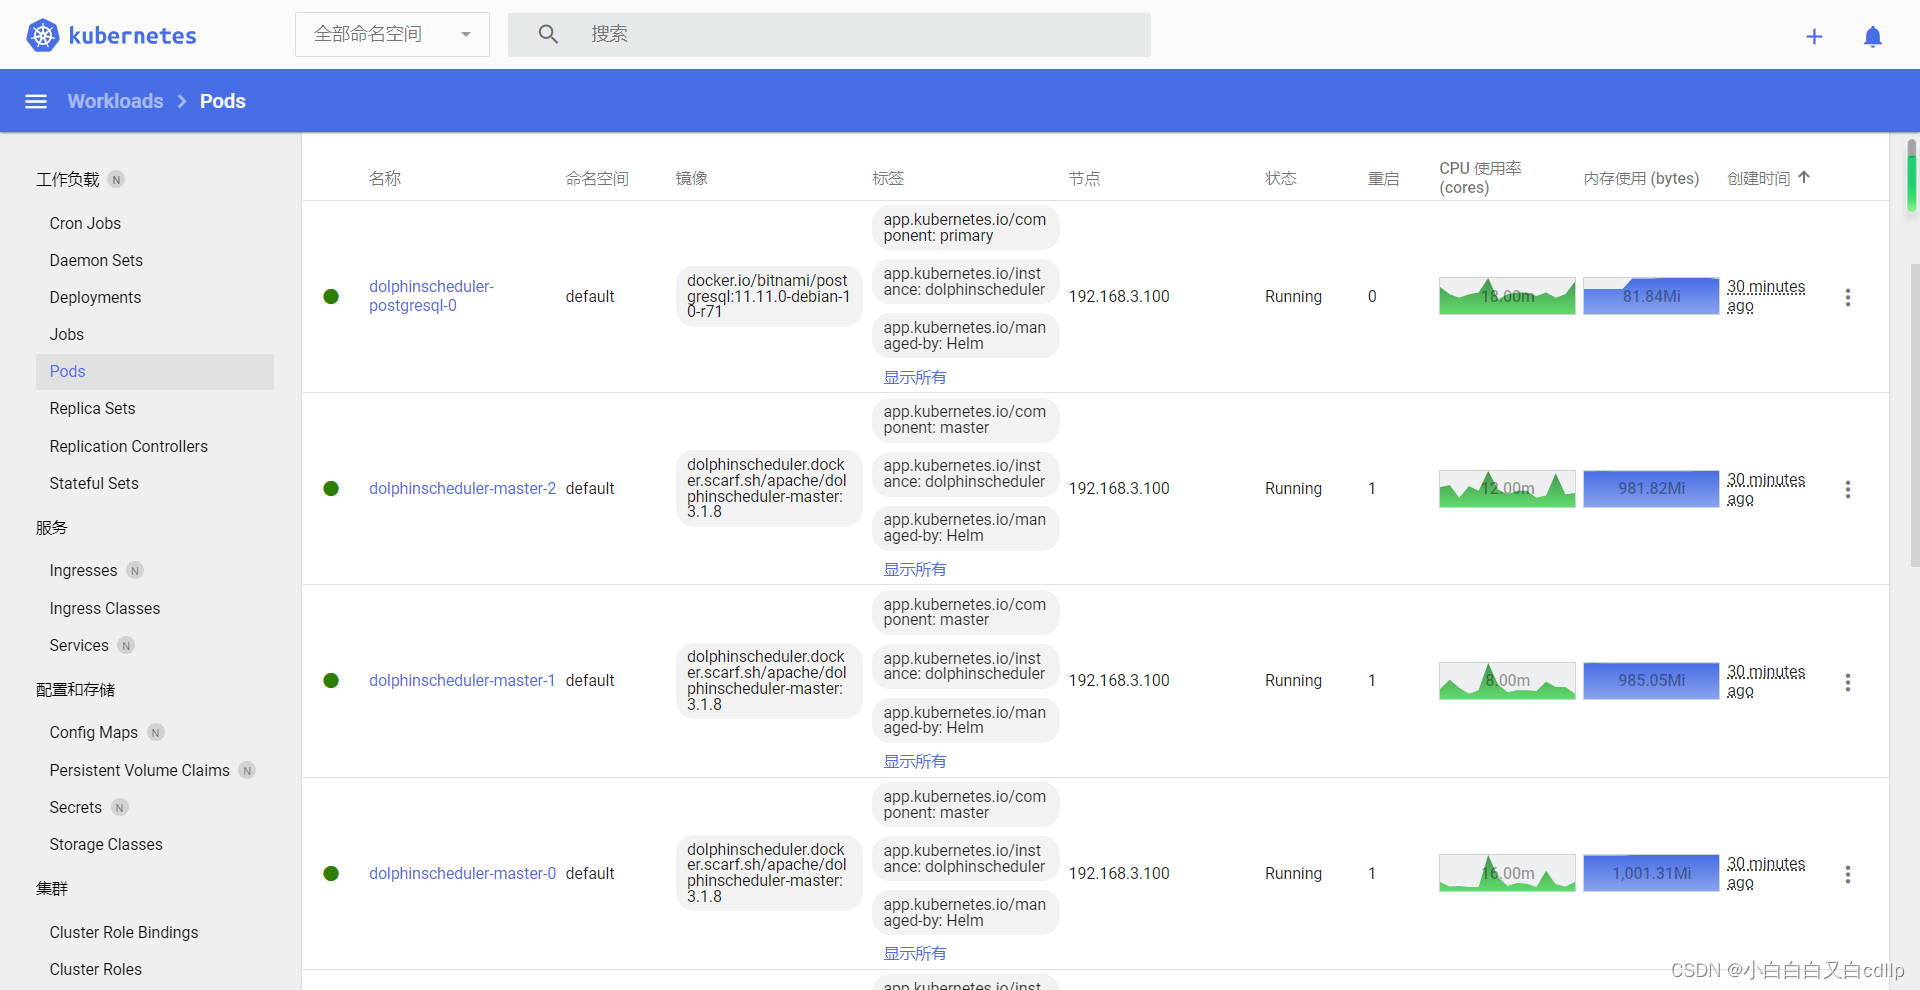This screenshot has width=1920, height=990.
Task: Open the notifications bell
Action: click(x=1873, y=37)
